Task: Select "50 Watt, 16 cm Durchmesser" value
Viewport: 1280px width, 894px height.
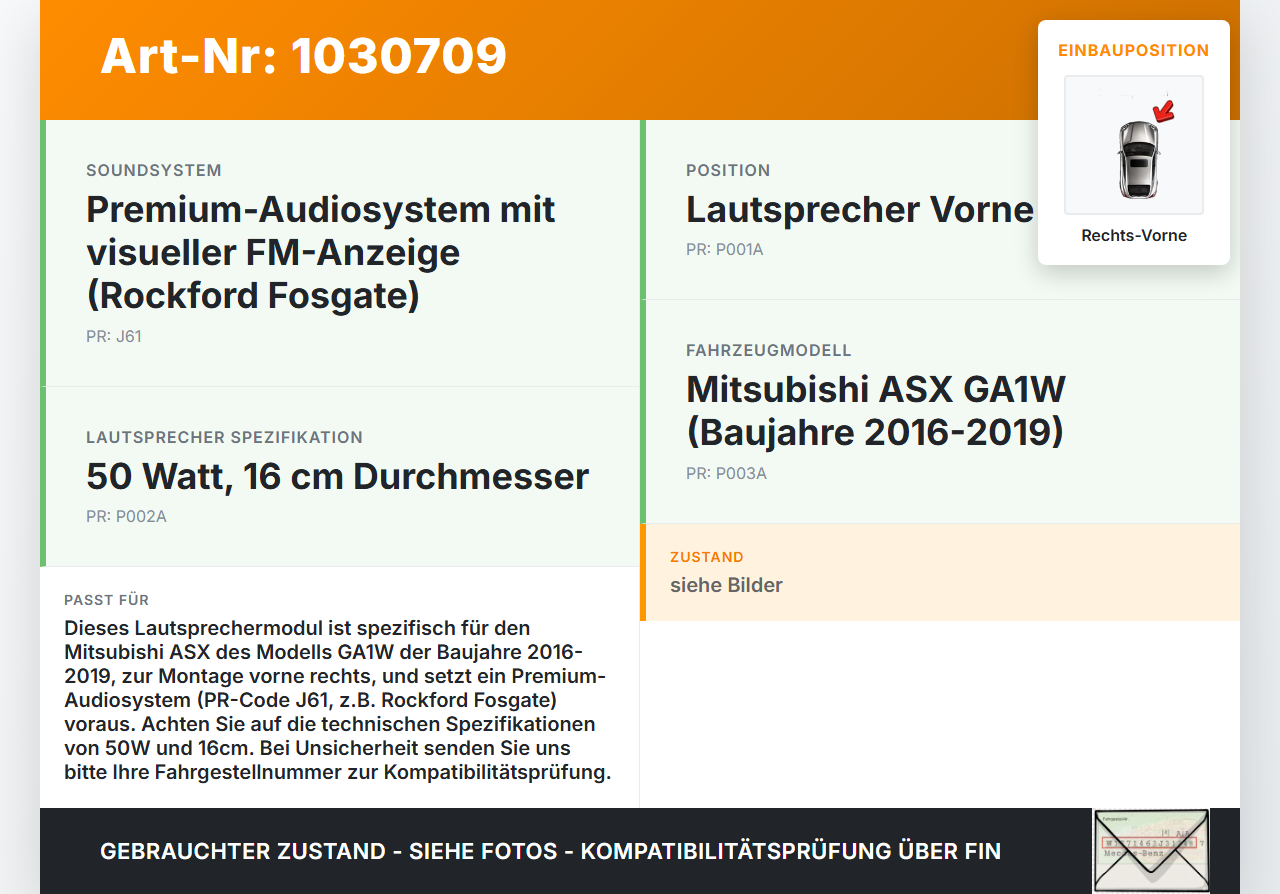Action: pos(337,476)
